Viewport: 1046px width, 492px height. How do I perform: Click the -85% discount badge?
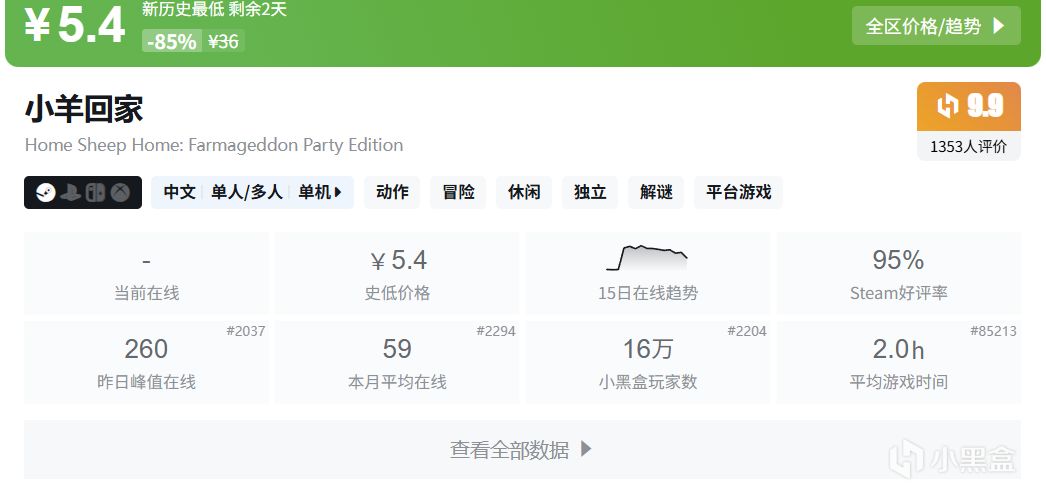172,41
